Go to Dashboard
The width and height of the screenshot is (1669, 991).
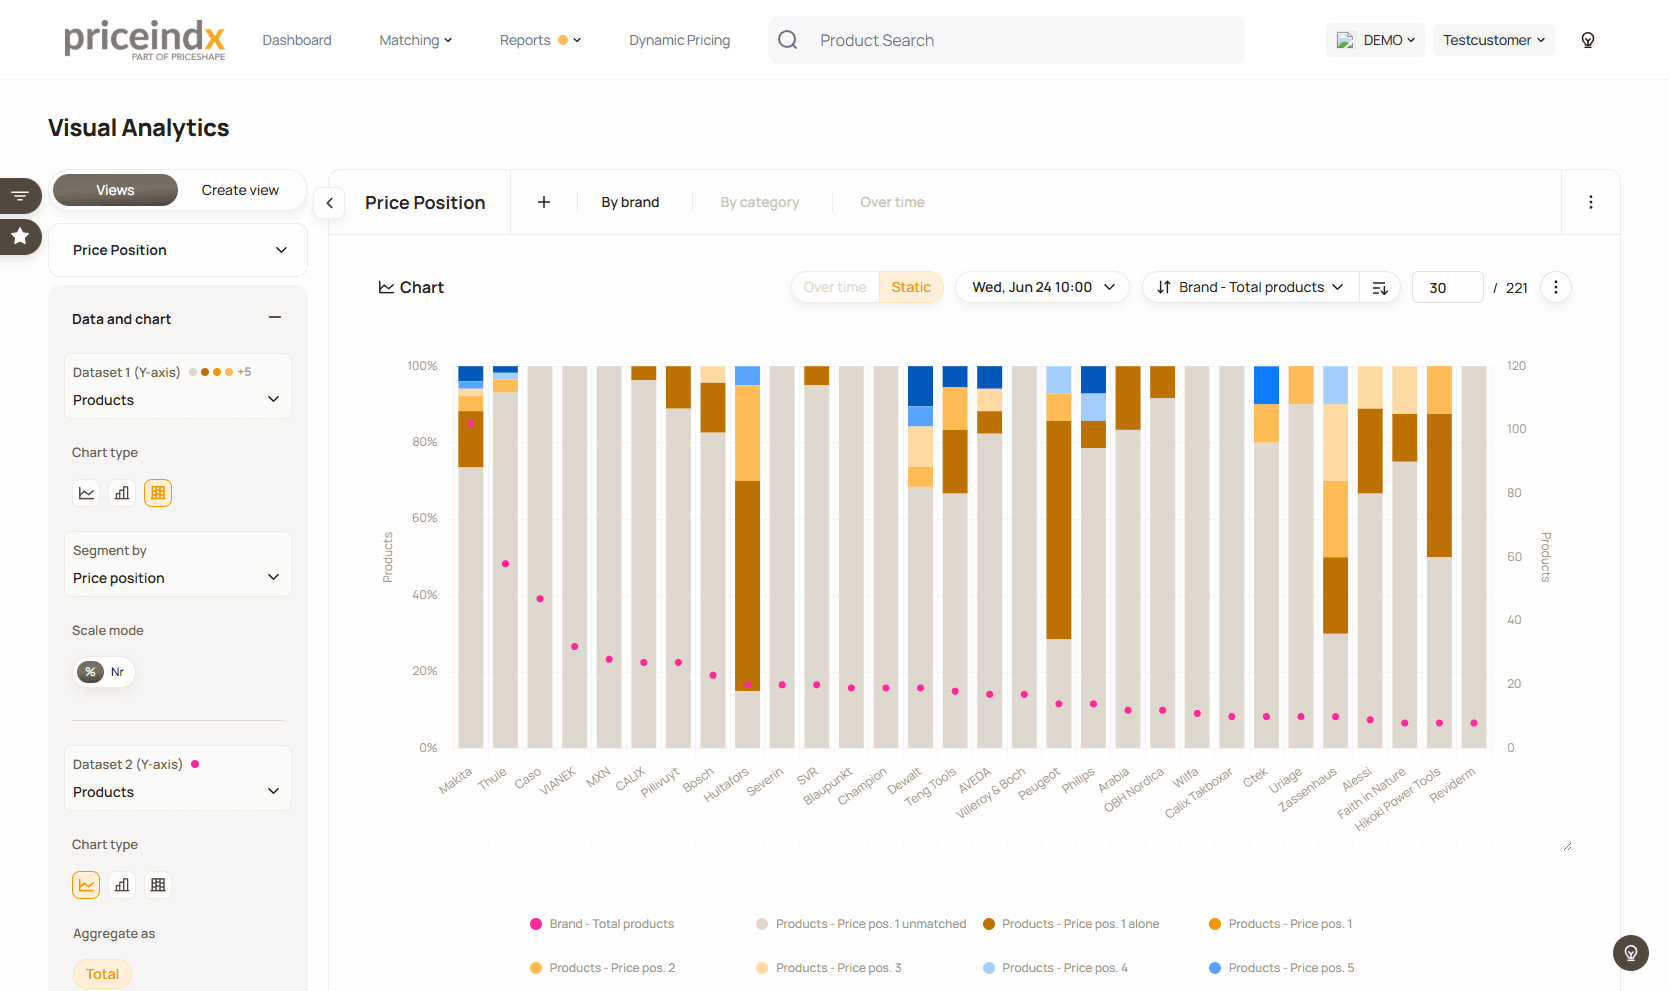pos(297,40)
